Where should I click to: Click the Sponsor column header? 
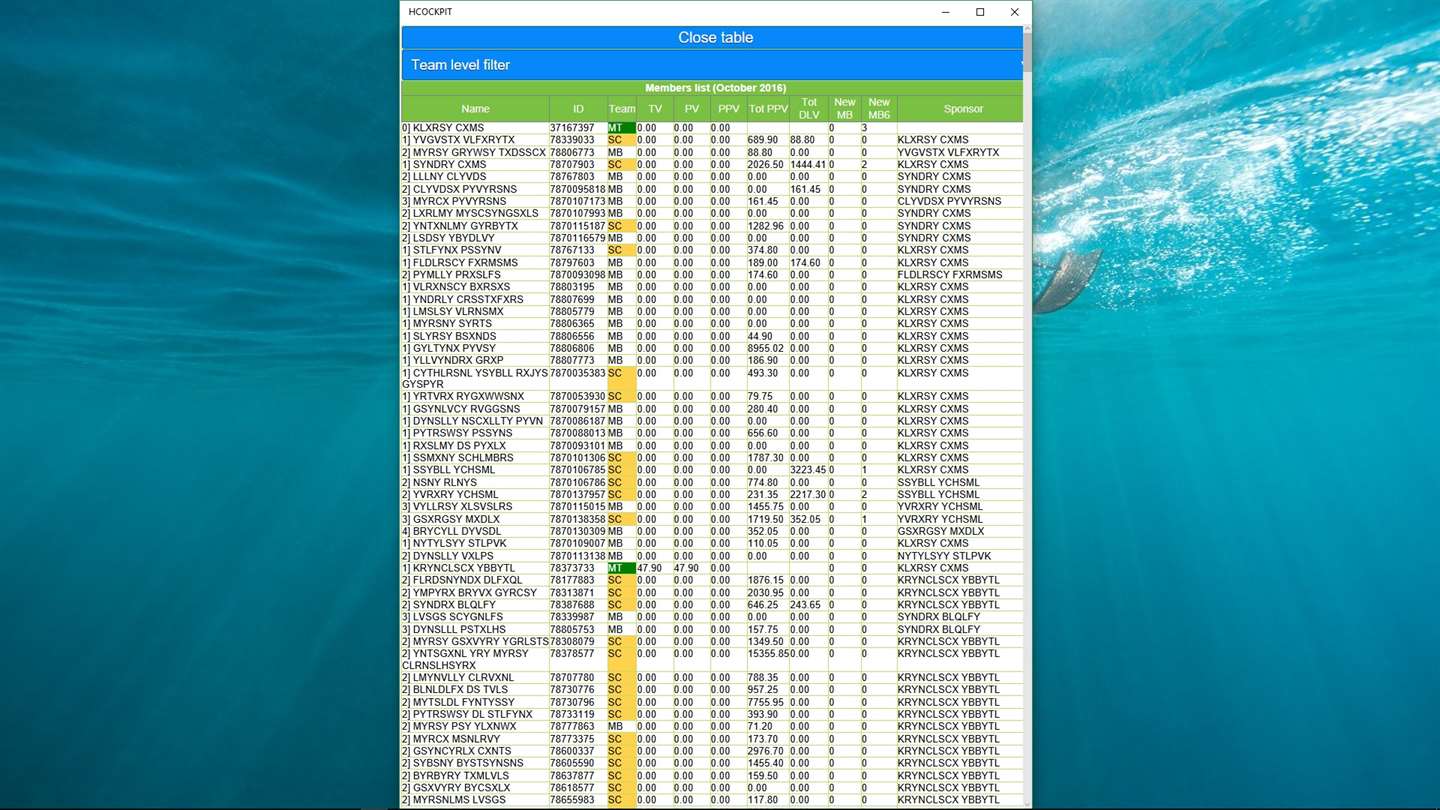coord(963,109)
